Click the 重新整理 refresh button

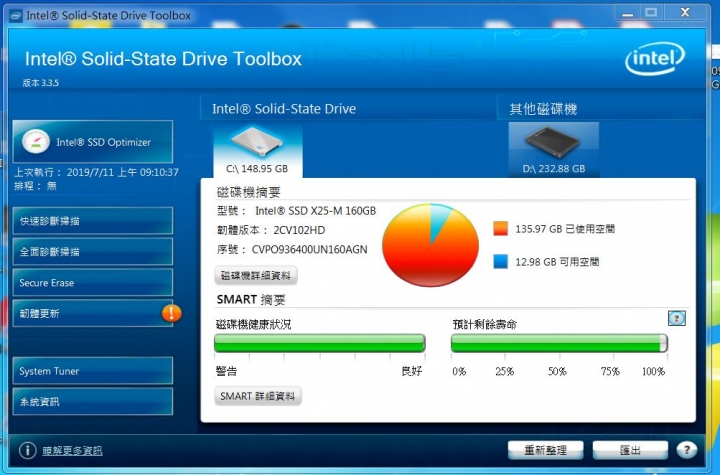click(x=546, y=450)
